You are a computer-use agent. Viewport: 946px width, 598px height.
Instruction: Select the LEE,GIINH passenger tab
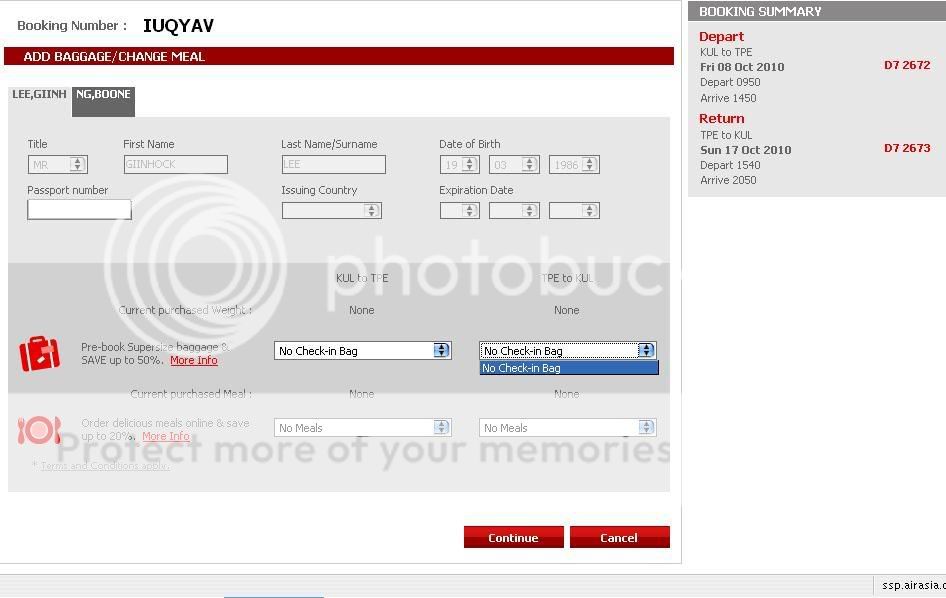click(x=39, y=95)
